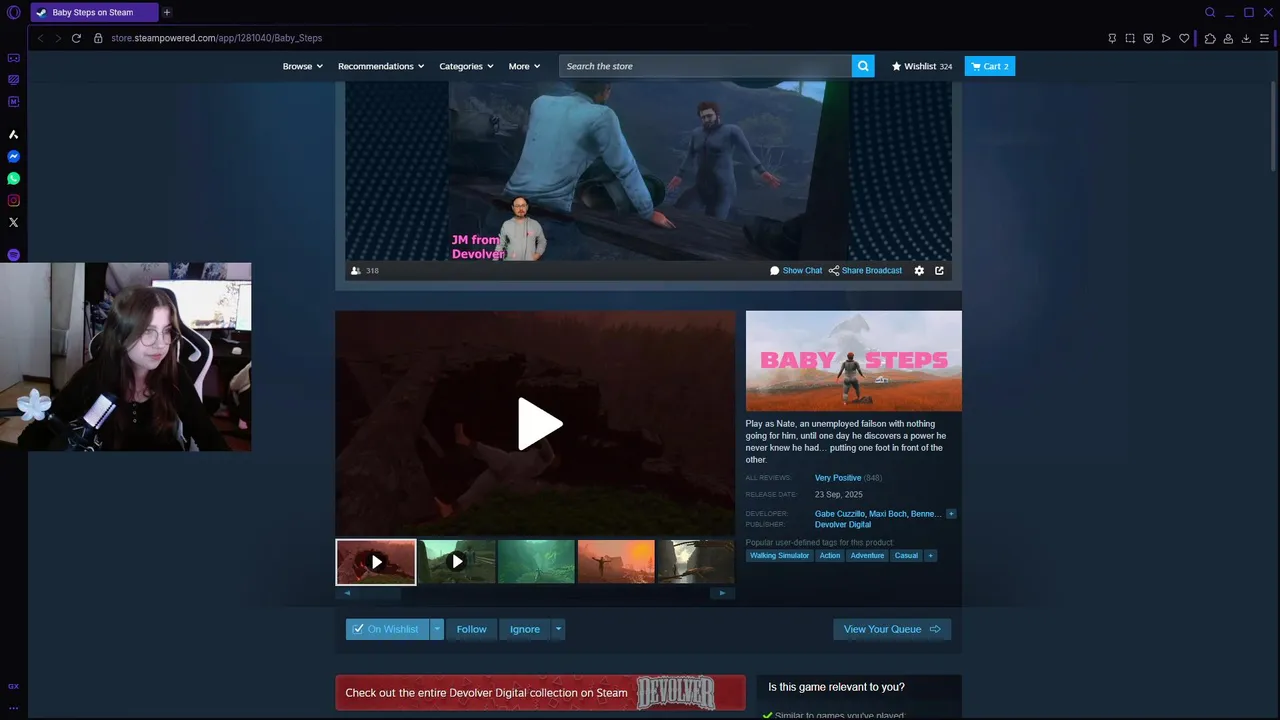Expand the developer list plus button

[x=951, y=514]
